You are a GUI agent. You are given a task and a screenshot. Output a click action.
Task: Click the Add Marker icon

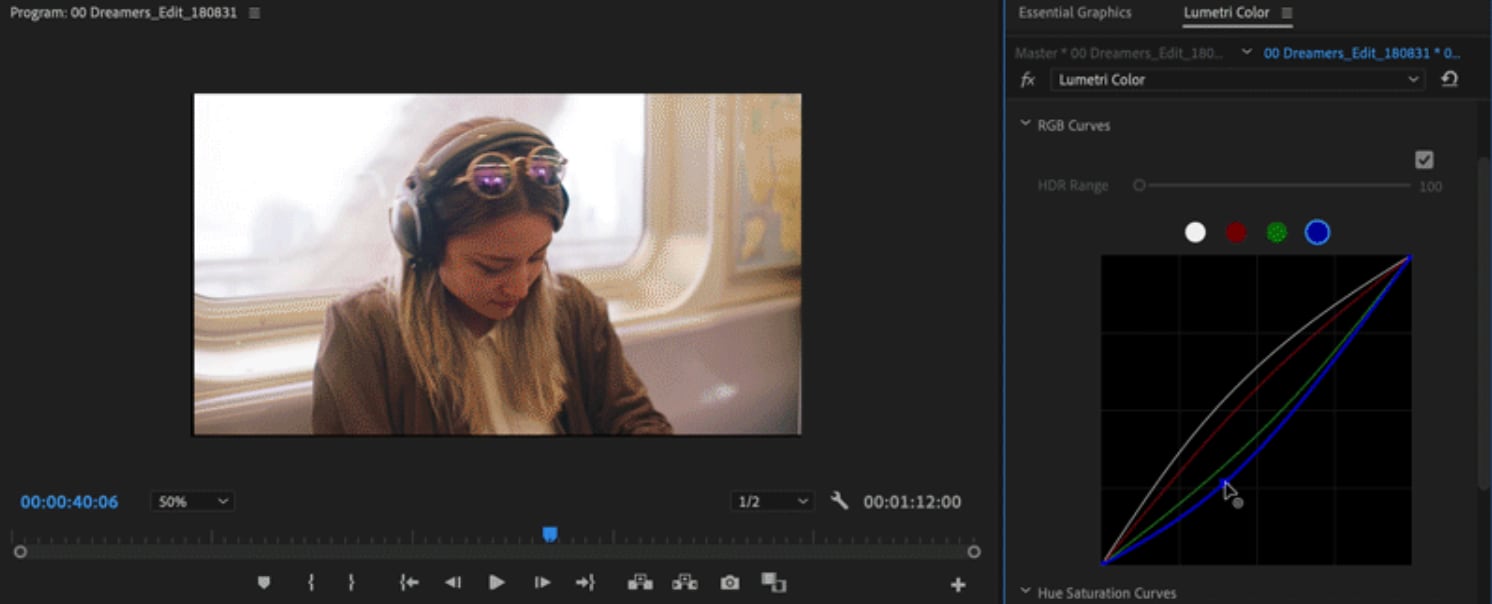click(264, 582)
